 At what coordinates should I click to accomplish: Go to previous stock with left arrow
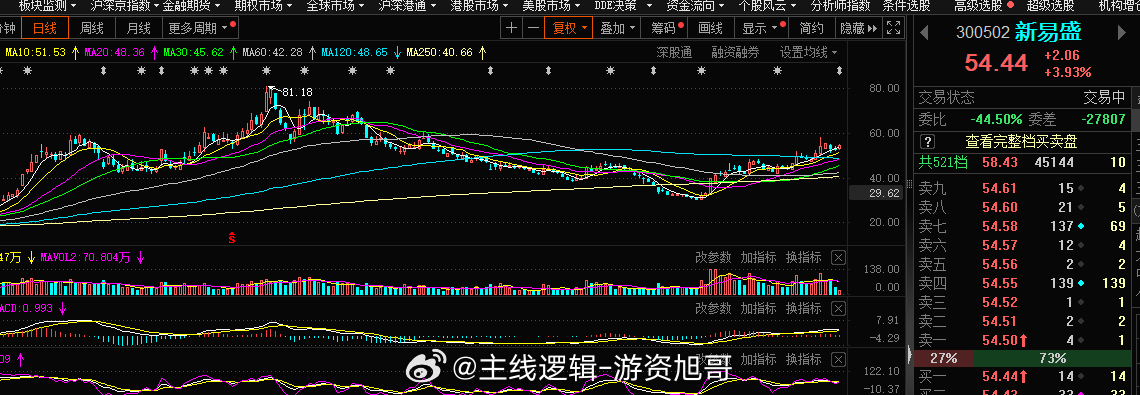click(924, 33)
